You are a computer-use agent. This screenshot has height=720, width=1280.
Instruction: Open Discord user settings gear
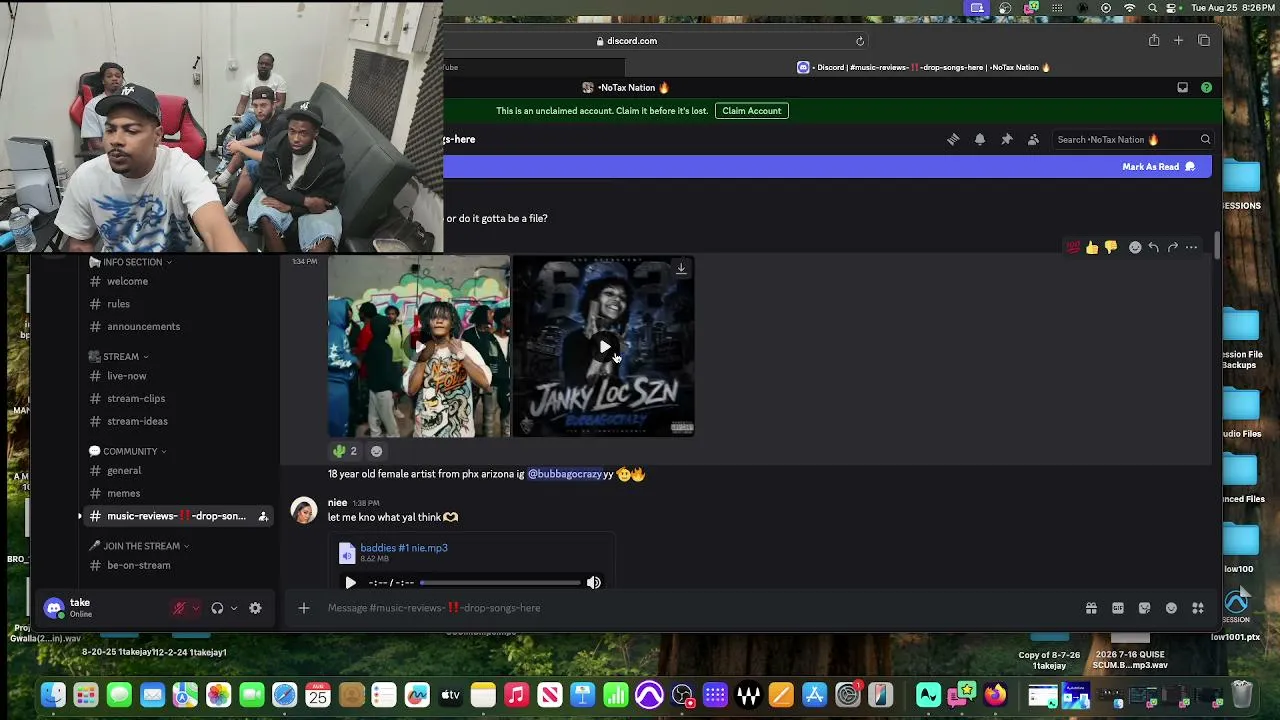tap(255, 608)
